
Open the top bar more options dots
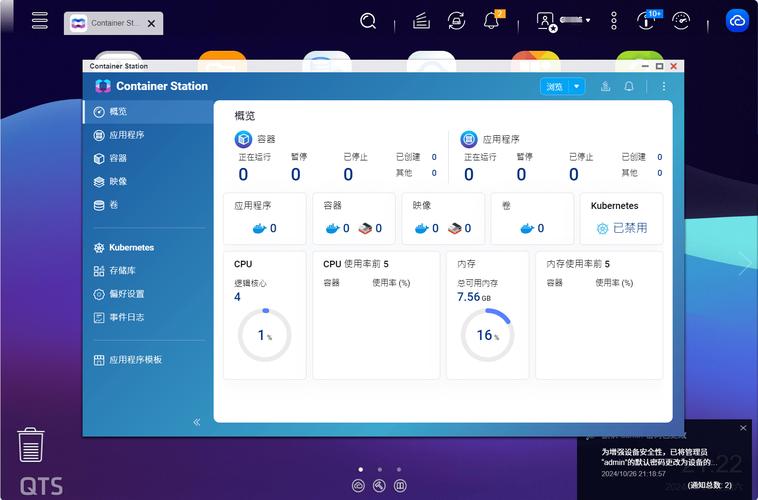click(613, 21)
